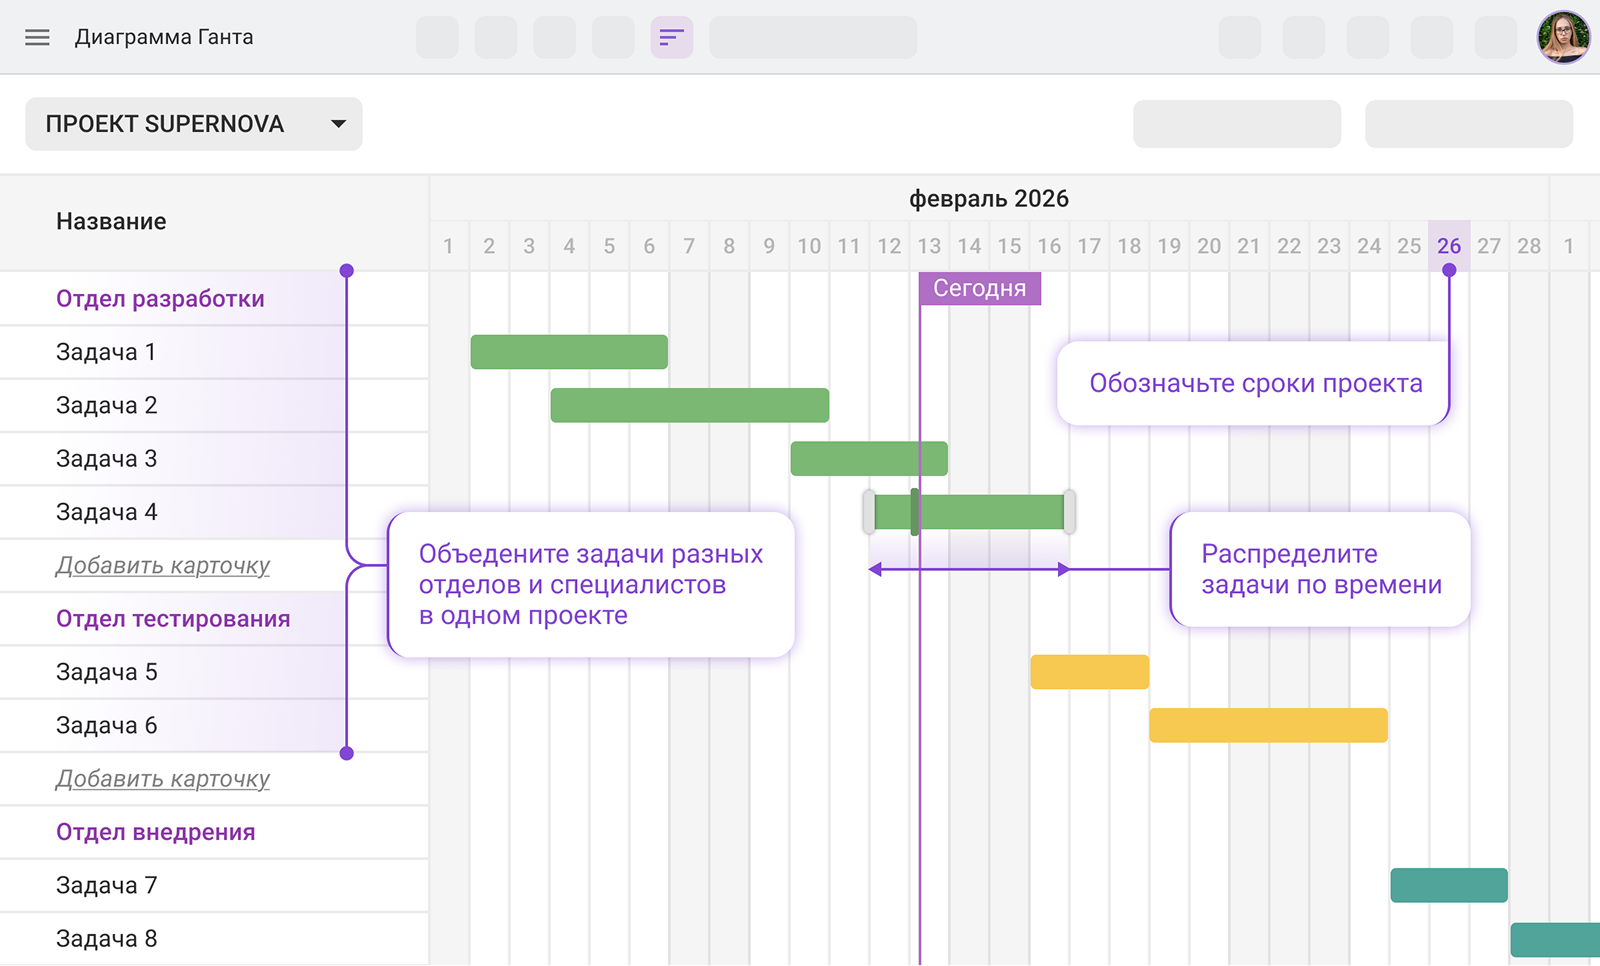Viewport: 1600px width, 966px height.
Task: Open the user profile avatar
Action: tap(1563, 38)
